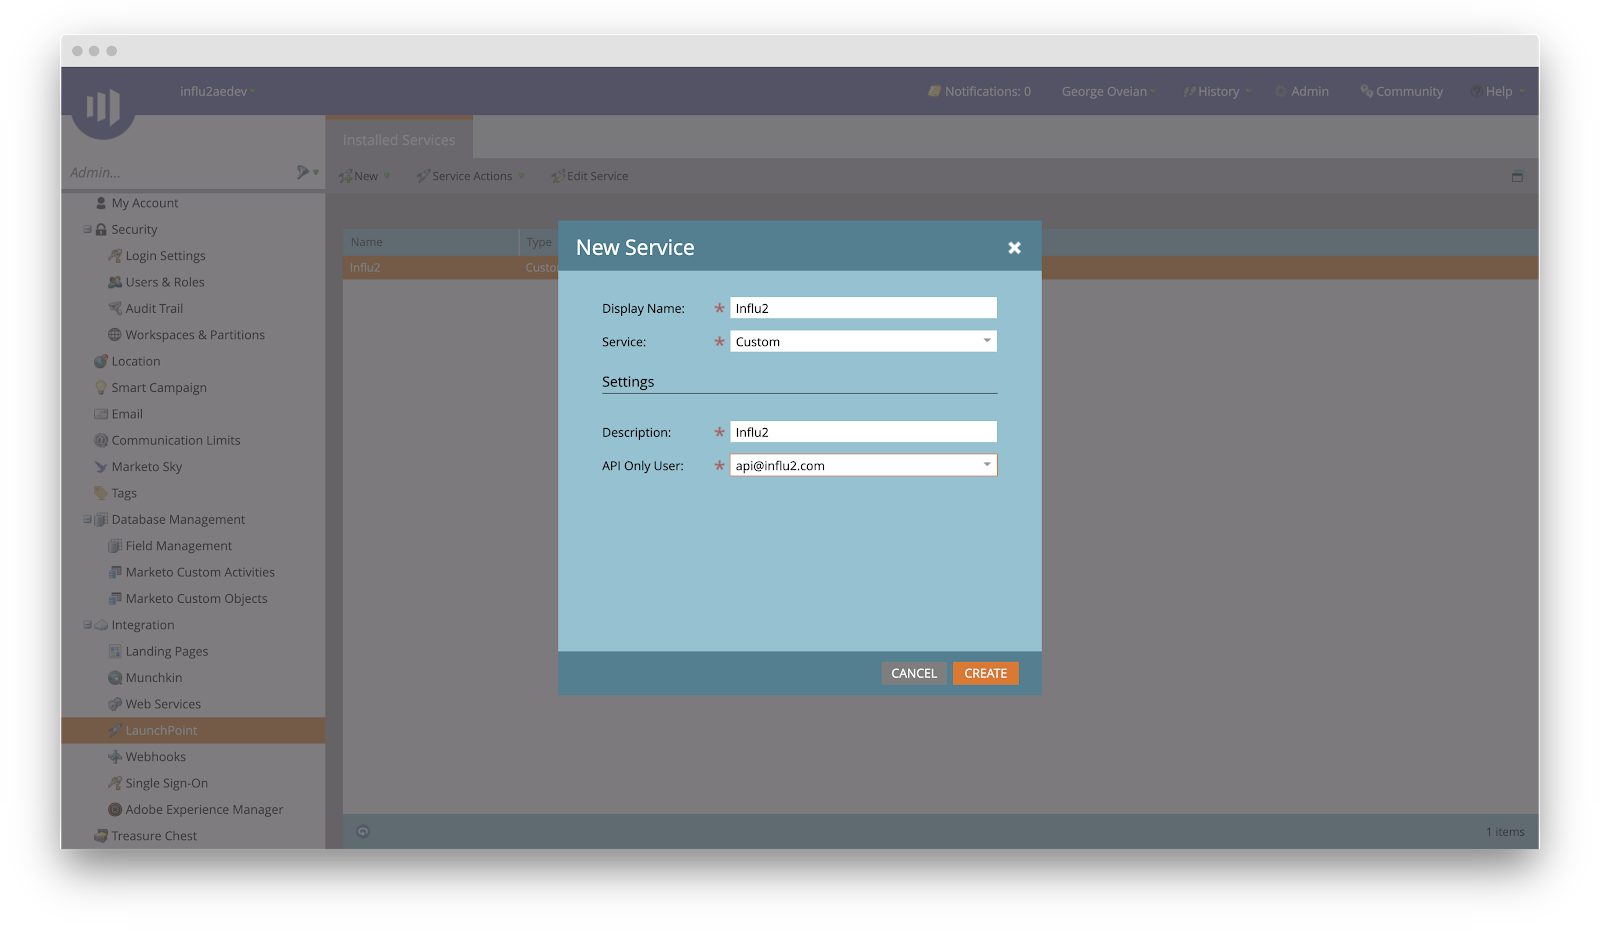The height and width of the screenshot is (937, 1600).
Task: Click the Description text field
Action: pos(863,433)
